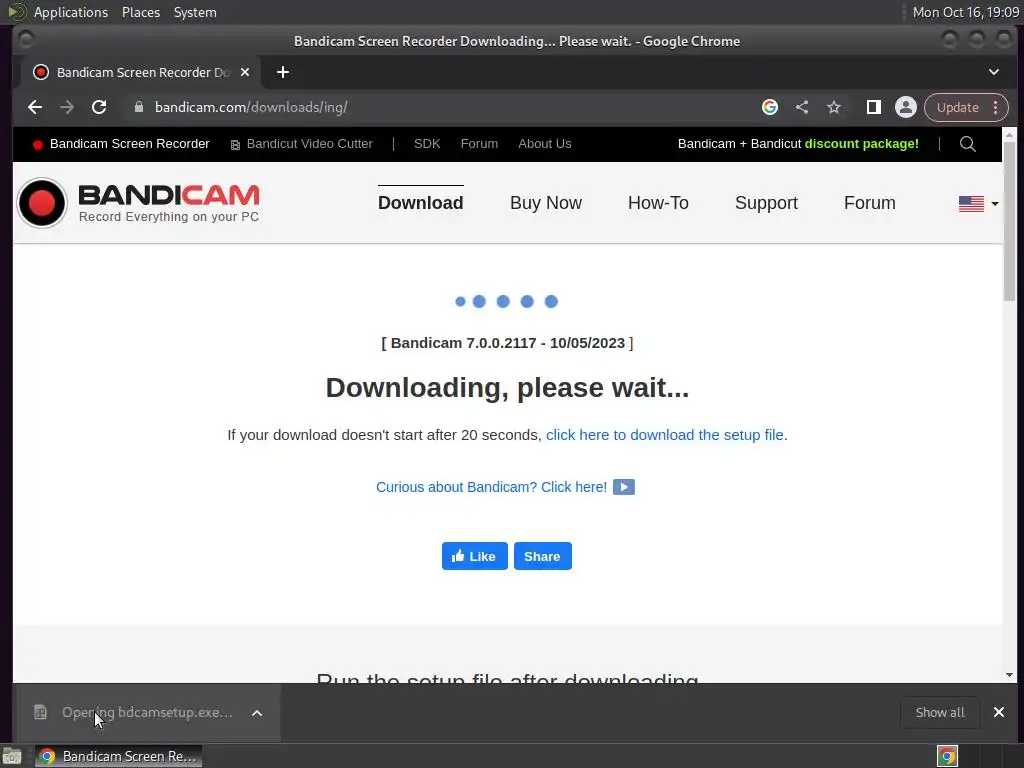Viewport: 1024px width, 768px height.
Task: Open Forum in main navigation
Action: click(870, 203)
